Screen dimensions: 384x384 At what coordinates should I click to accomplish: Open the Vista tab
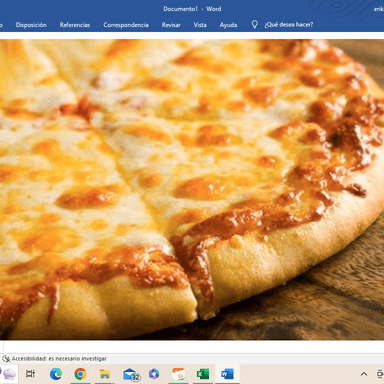click(200, 25)
